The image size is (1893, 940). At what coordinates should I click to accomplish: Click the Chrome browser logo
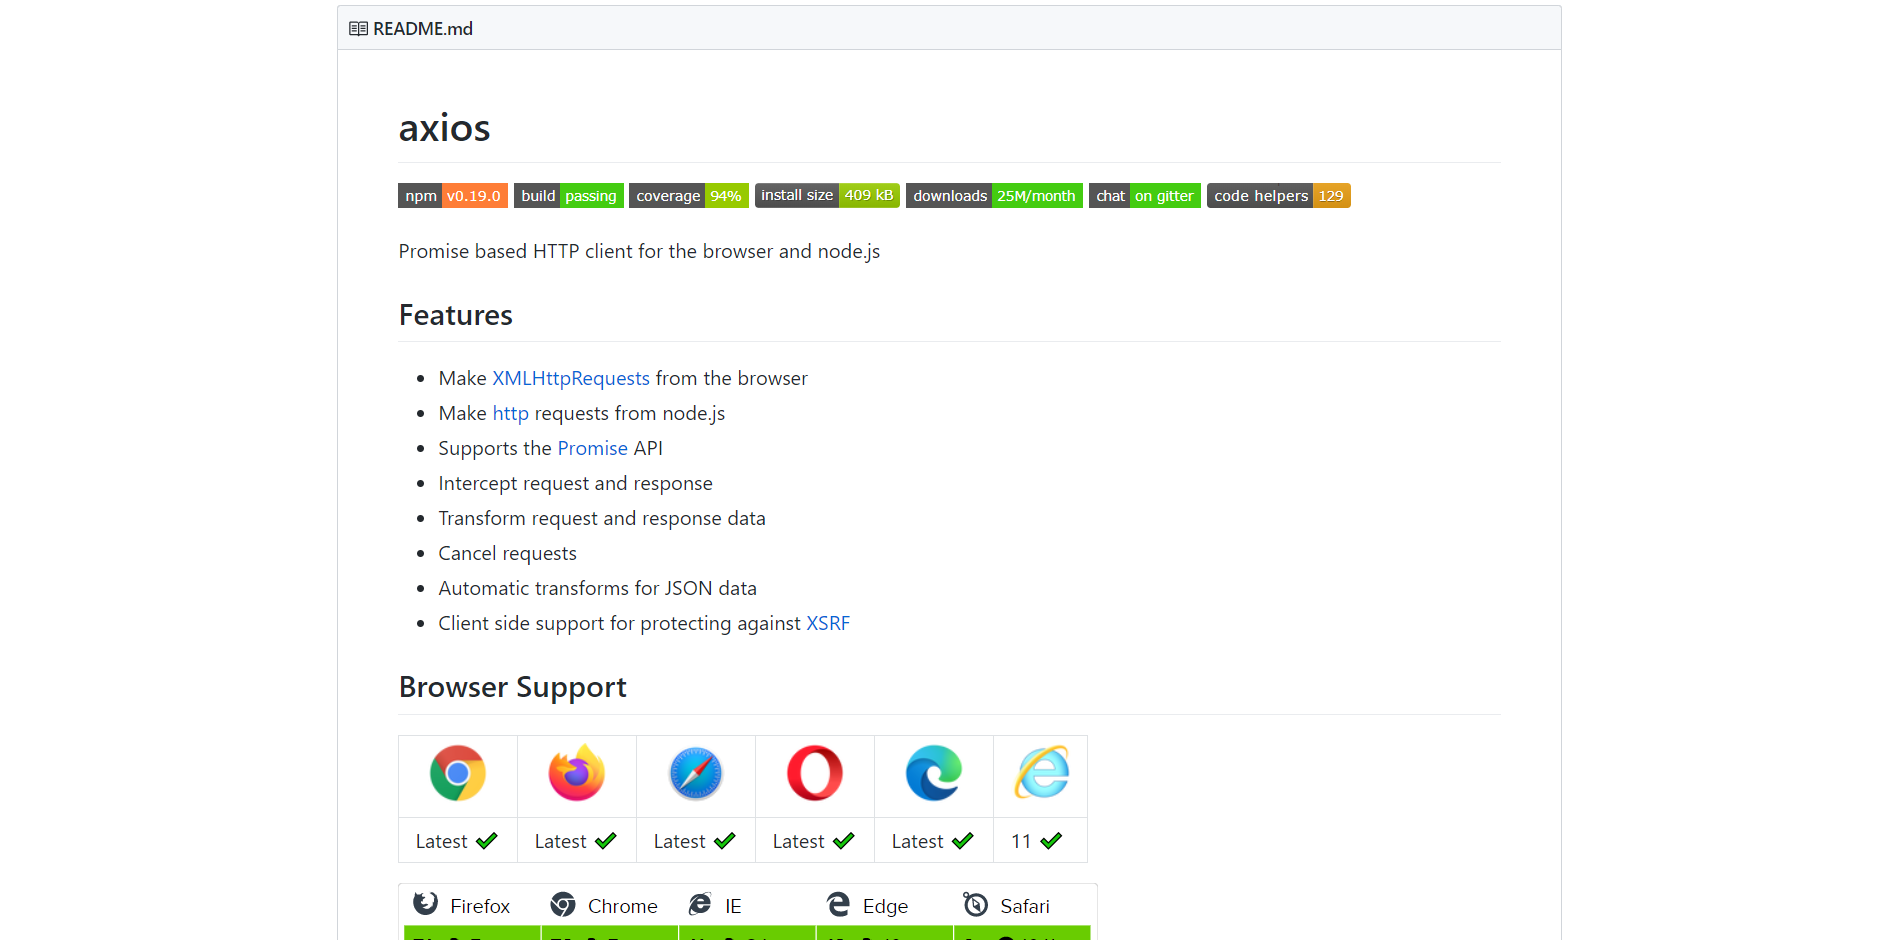[458, 773]
